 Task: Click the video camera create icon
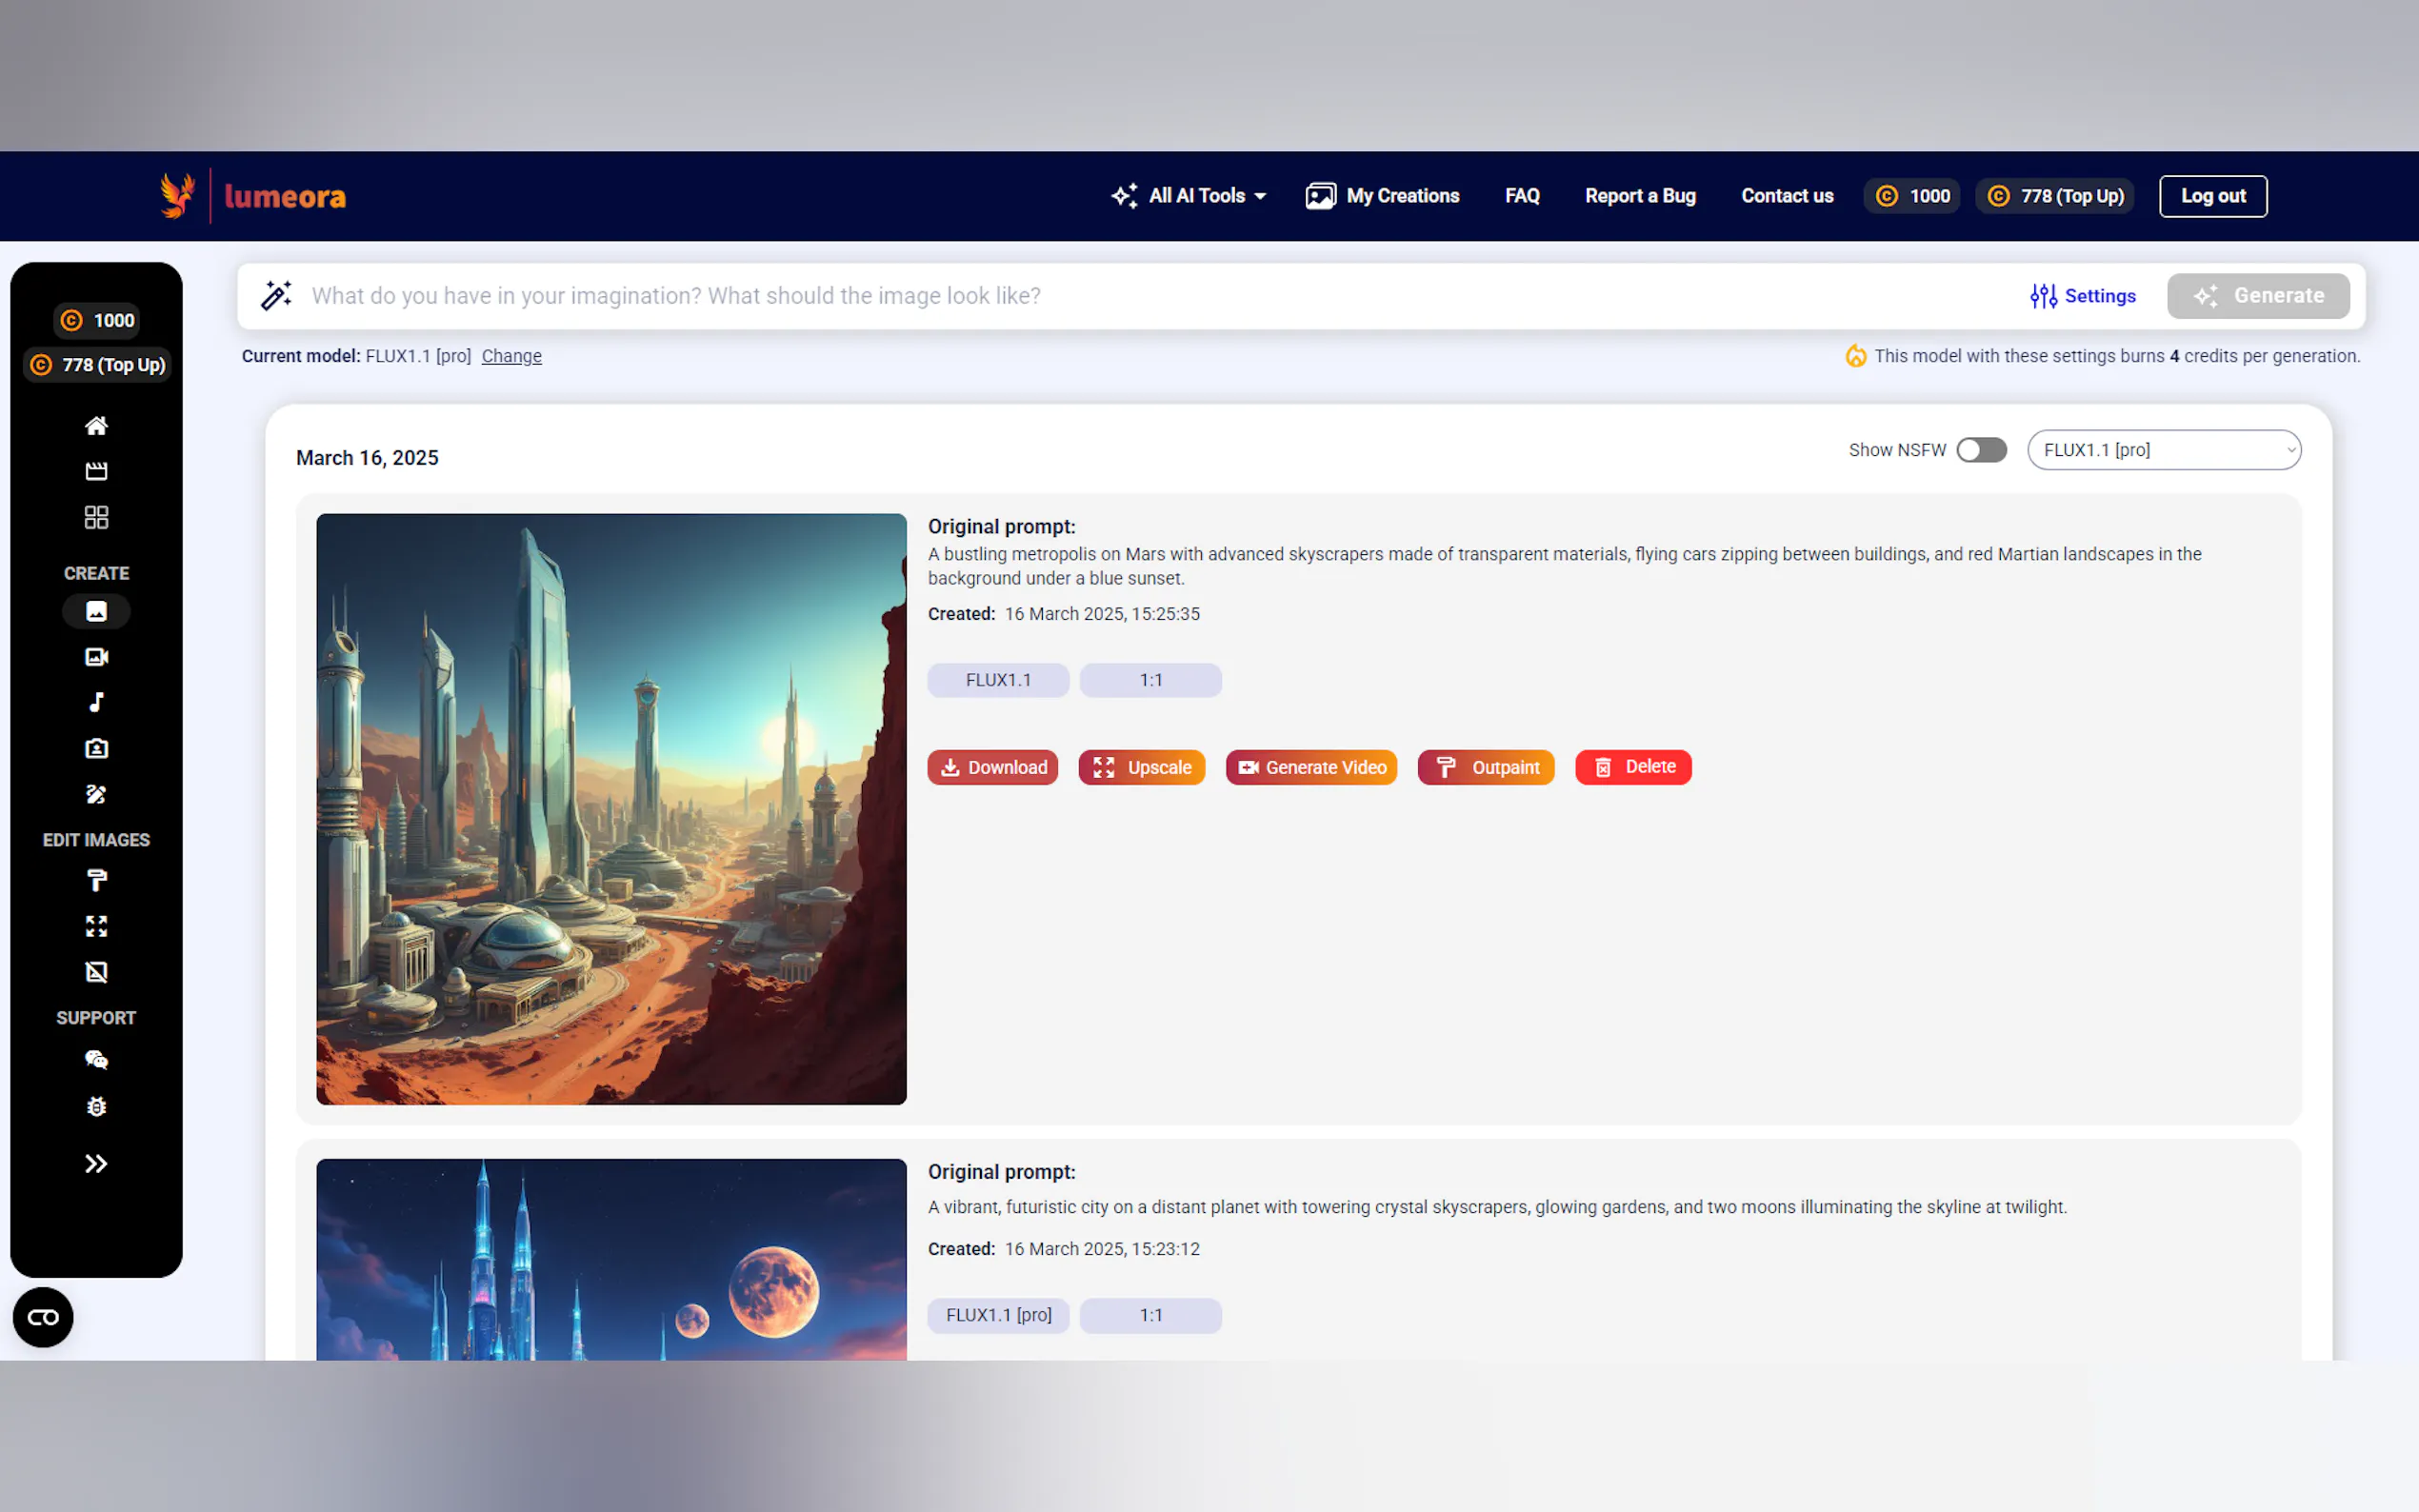[x=96, y=657]
